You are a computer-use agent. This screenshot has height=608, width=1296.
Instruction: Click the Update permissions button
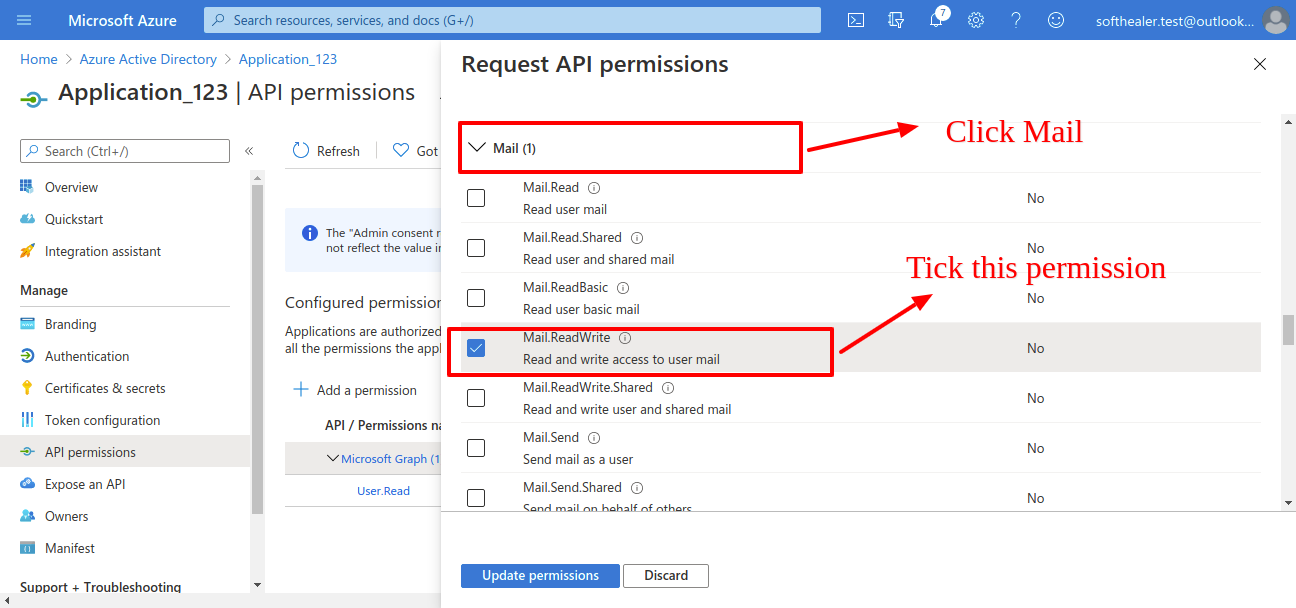point(540,576)
